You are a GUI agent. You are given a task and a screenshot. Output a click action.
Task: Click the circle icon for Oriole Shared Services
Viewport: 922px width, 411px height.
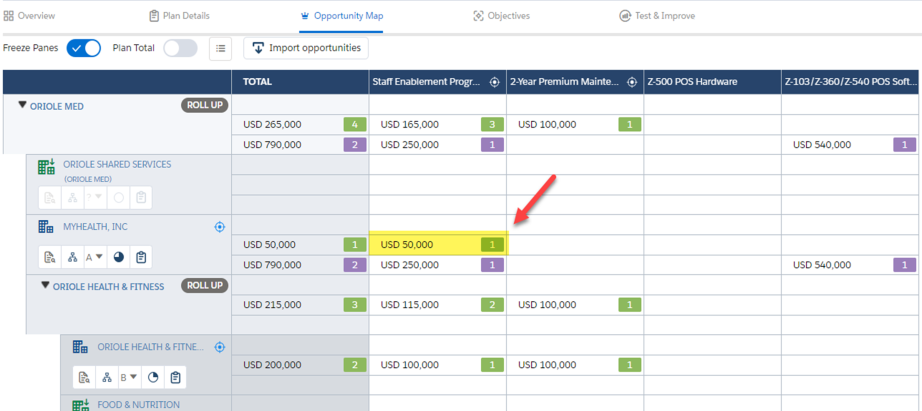119,198
